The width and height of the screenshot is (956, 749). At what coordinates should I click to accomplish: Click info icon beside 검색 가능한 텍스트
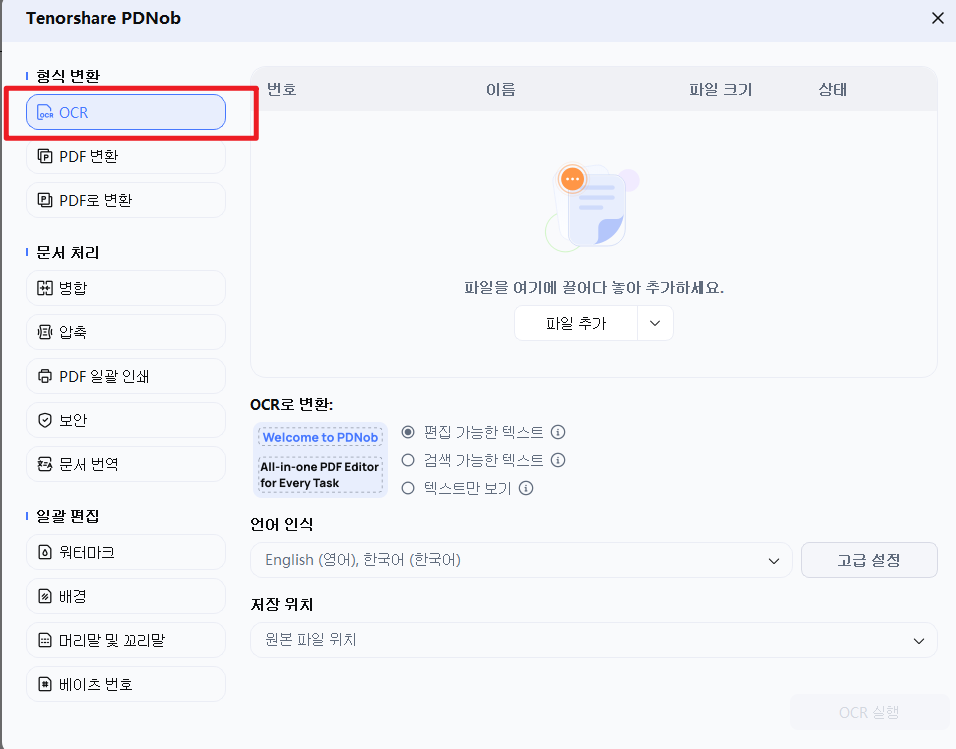tap(558, 460)
